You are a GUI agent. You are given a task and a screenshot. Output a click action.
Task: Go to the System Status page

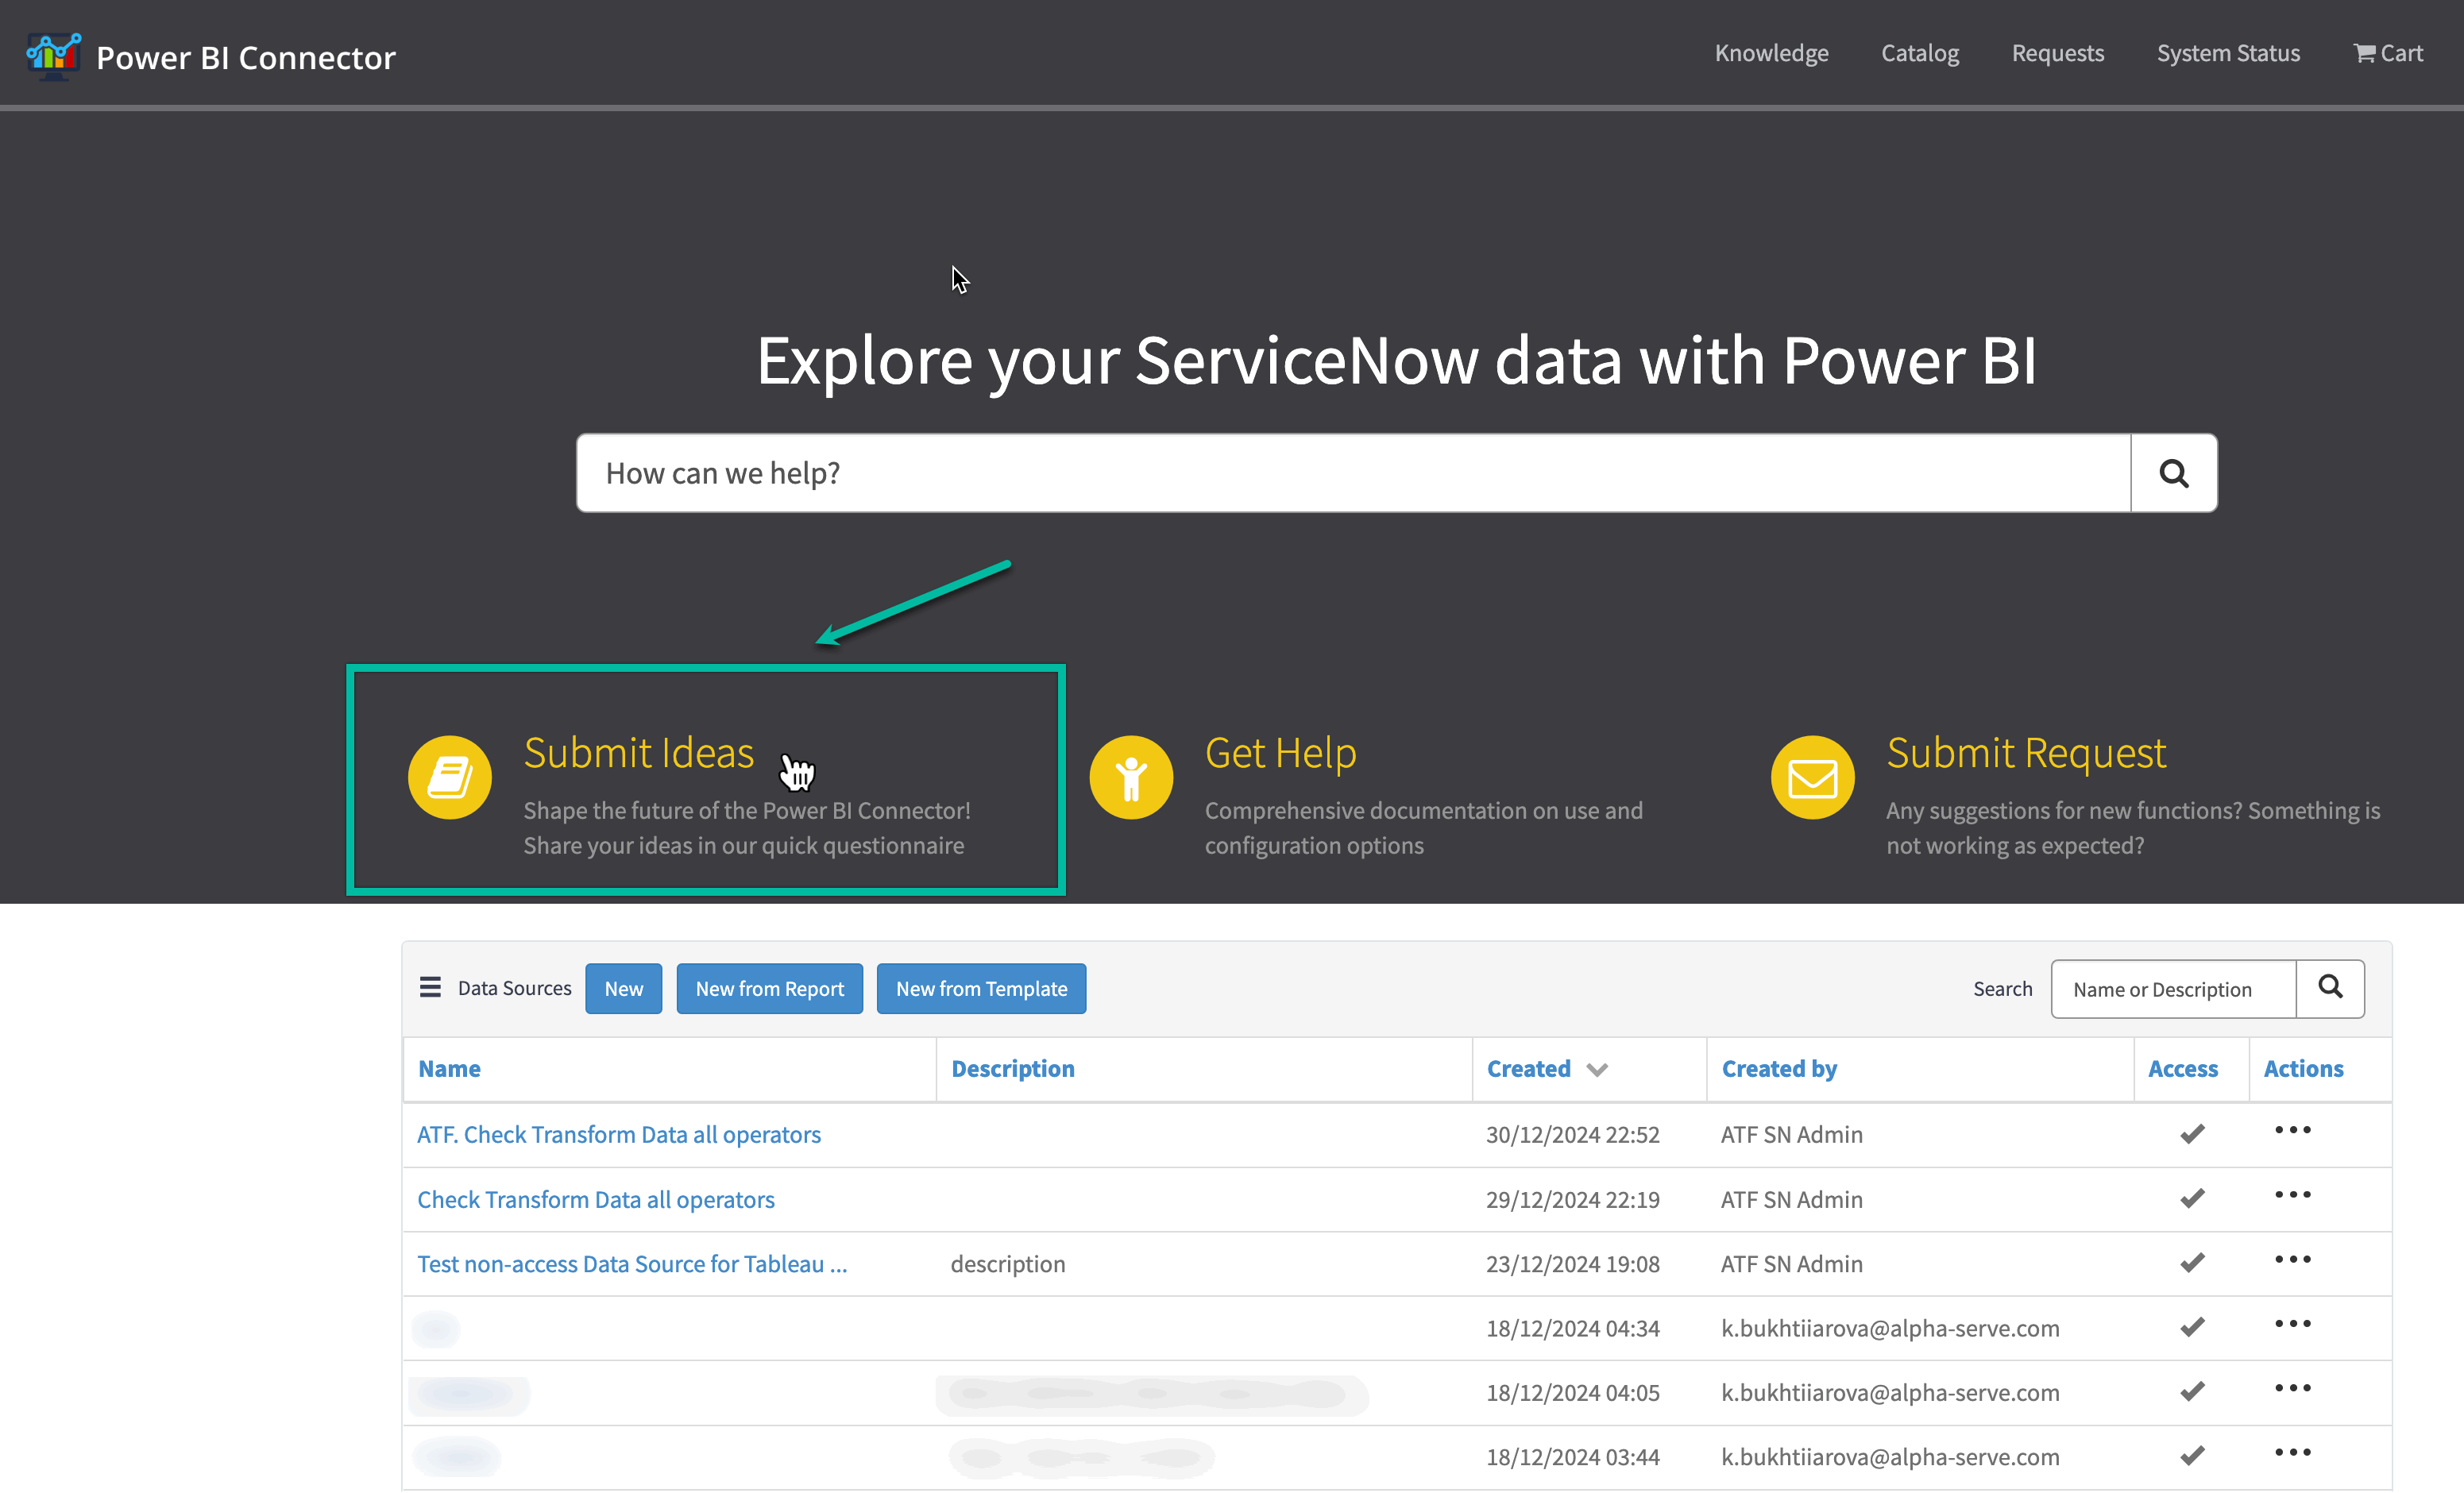pyautogui.click(x=2227, y=53)
